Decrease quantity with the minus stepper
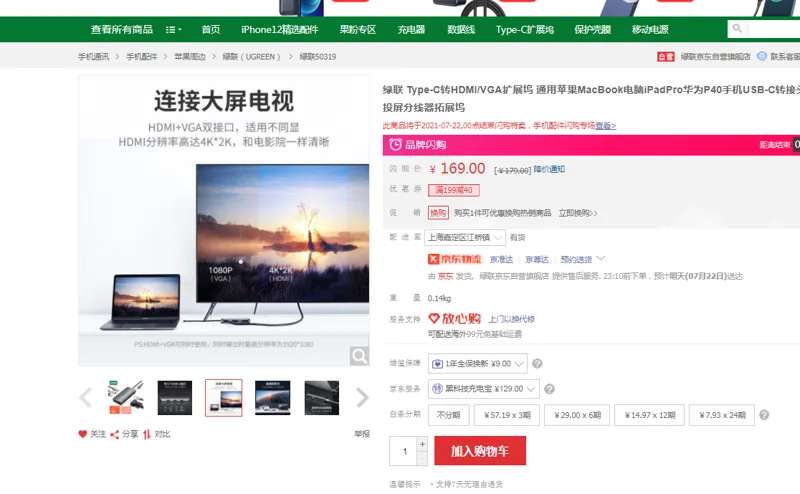800x494 pixels. [422, 458]
